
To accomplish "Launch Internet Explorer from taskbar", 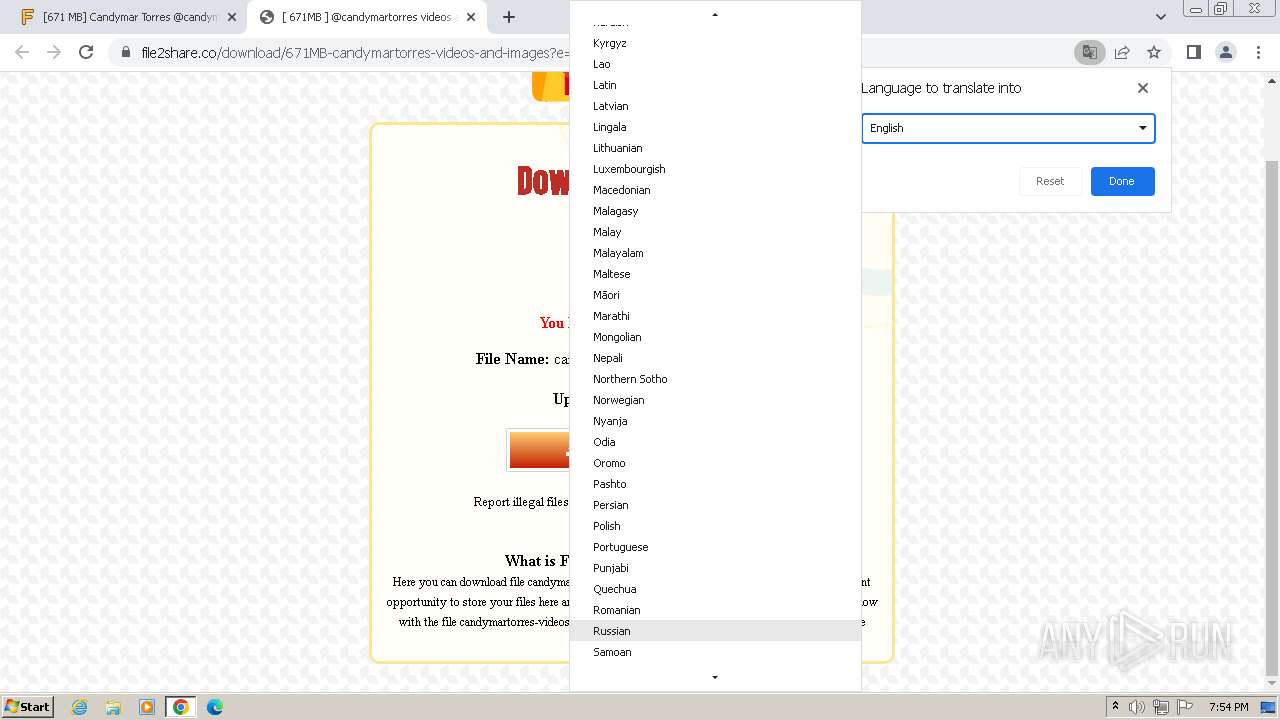I will (79, 707).
